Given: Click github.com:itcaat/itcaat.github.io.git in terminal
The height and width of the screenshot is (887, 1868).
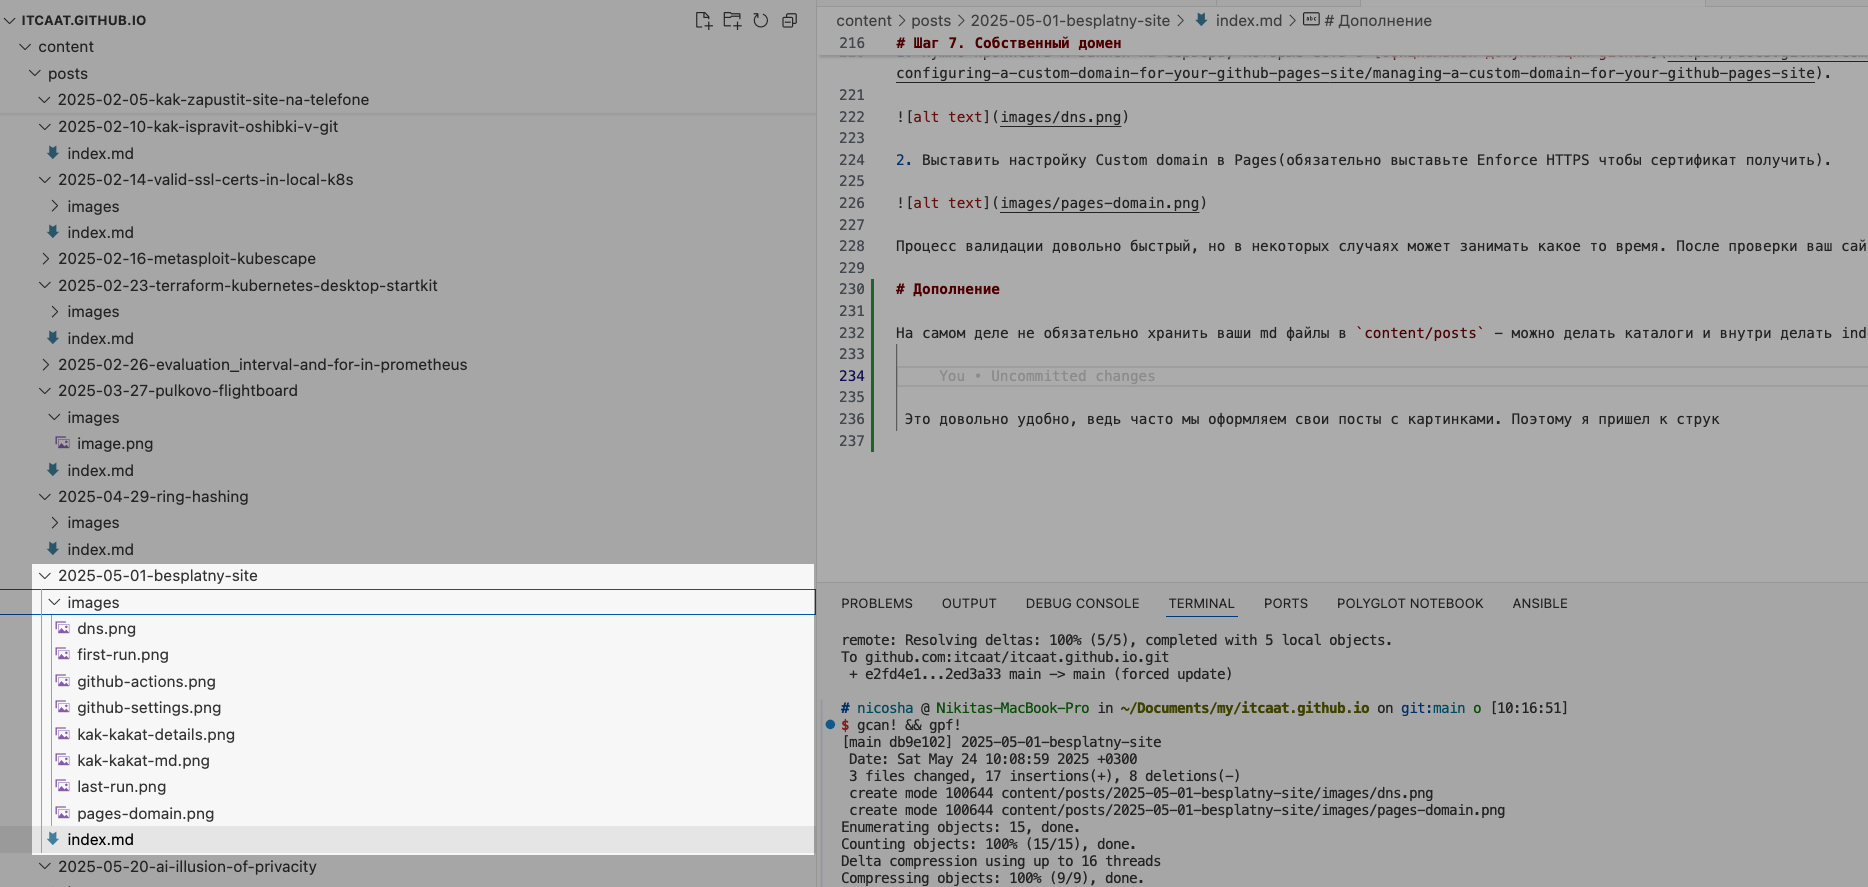Looking at the screenshot, I should point(1017,657).
